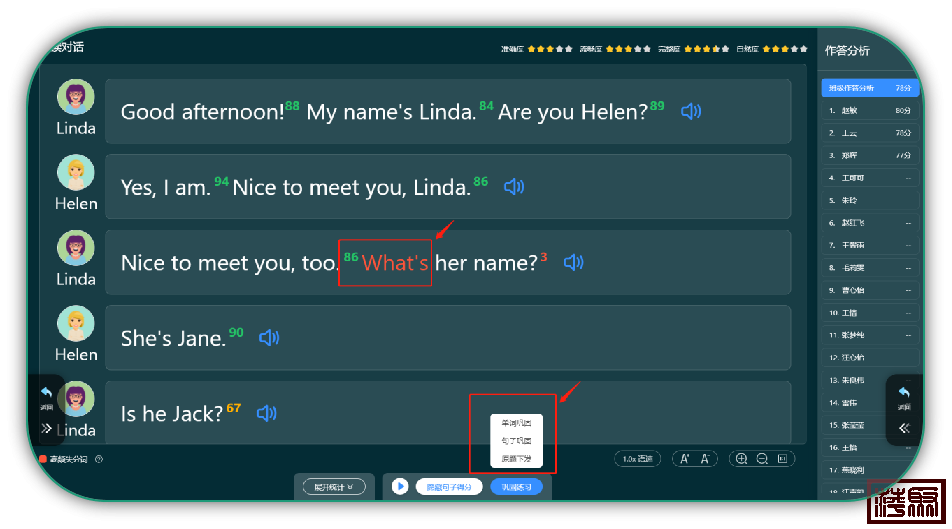Play audio for "Is he Jack?" line

point(266,413)
